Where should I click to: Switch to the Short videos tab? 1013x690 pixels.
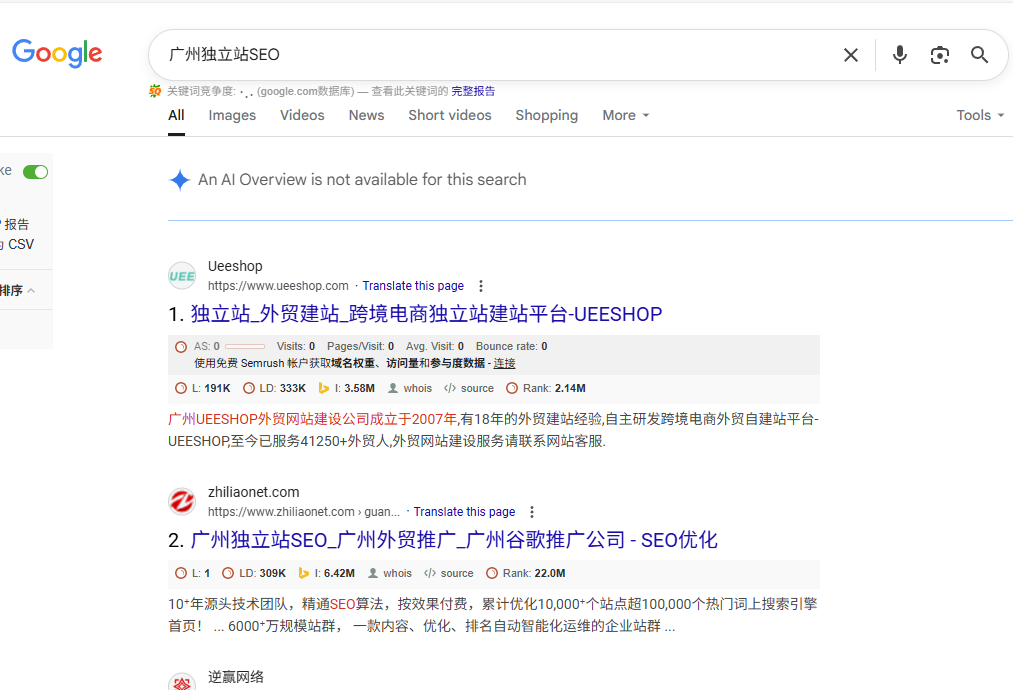[x=449, y=115]
